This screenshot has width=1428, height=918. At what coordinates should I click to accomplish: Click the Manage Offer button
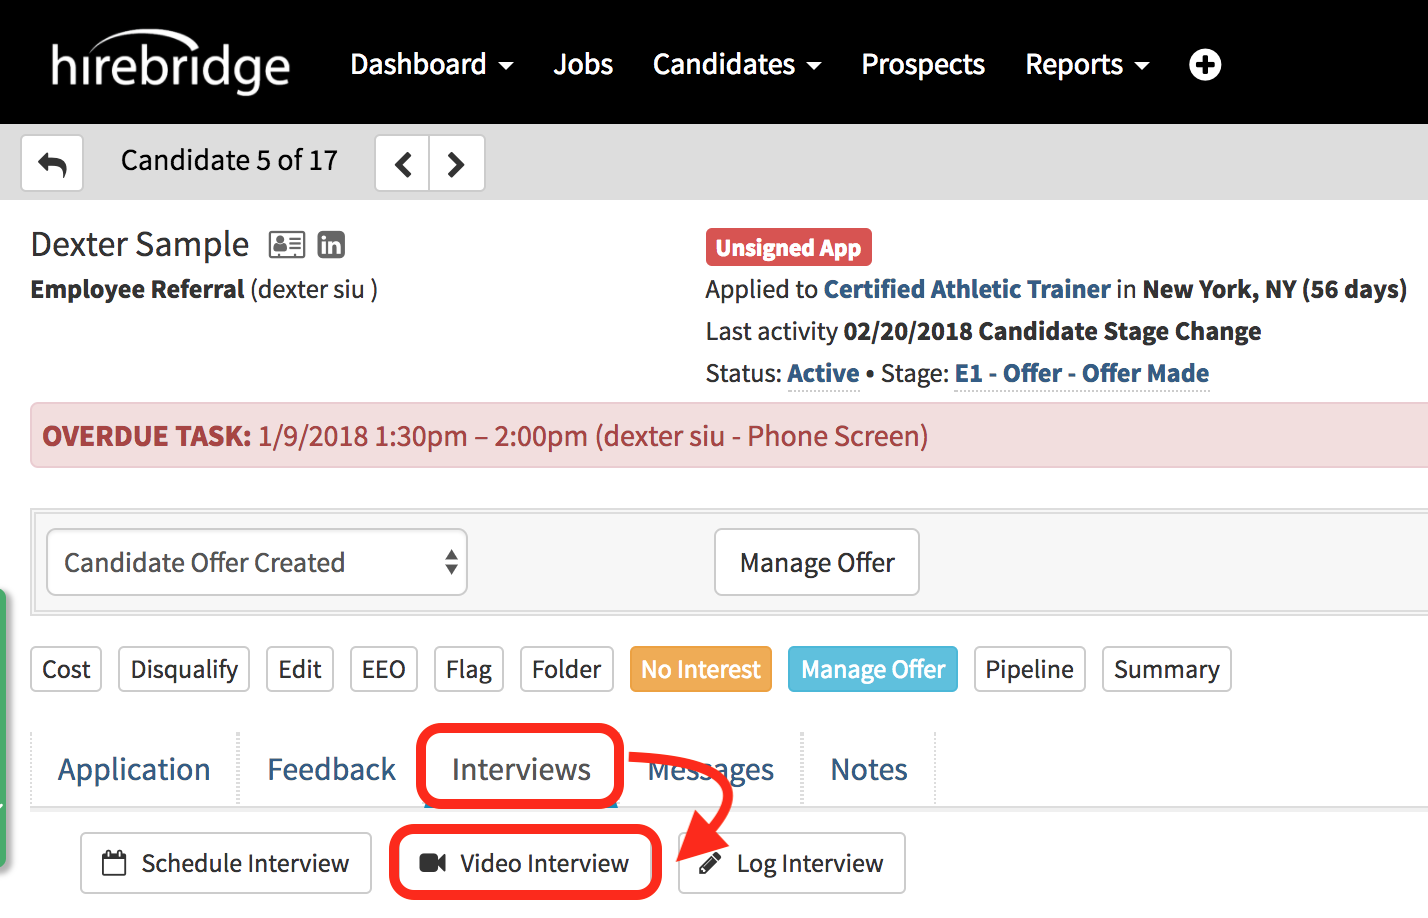tap(816, 562)
